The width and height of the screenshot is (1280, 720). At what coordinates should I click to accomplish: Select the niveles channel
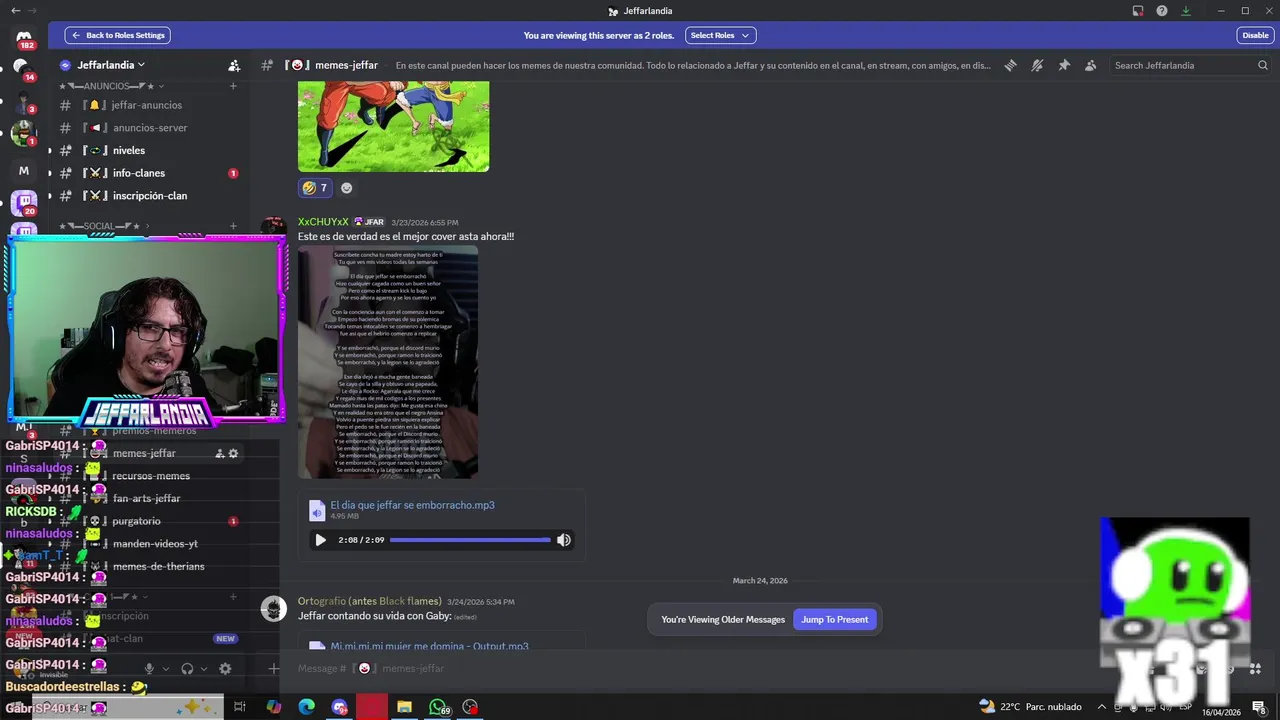(148, 150)
